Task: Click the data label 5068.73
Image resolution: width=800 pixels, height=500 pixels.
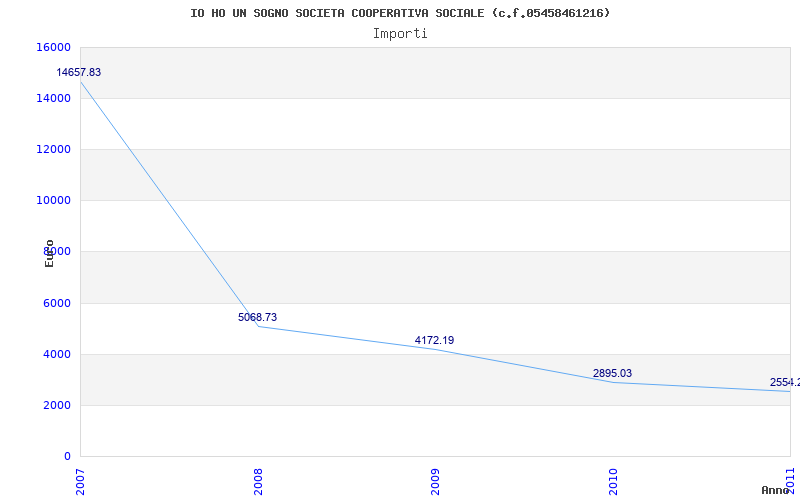Action: click(257, 317)
